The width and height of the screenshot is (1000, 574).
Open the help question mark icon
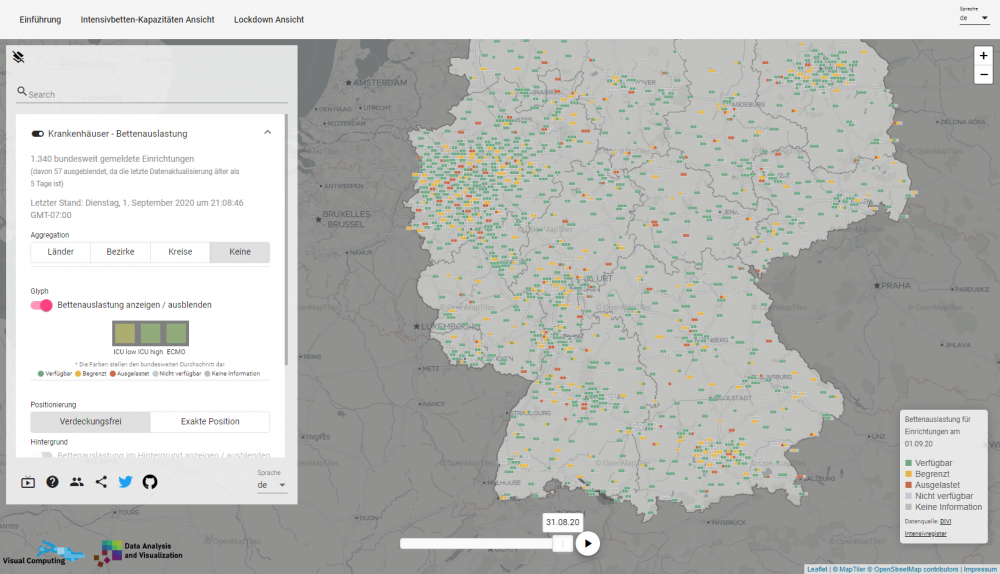[x=52, y=482]
